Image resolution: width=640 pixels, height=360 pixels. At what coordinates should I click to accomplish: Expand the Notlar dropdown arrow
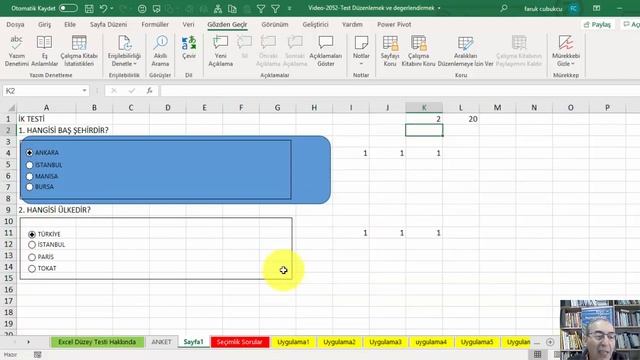[361, 64]
